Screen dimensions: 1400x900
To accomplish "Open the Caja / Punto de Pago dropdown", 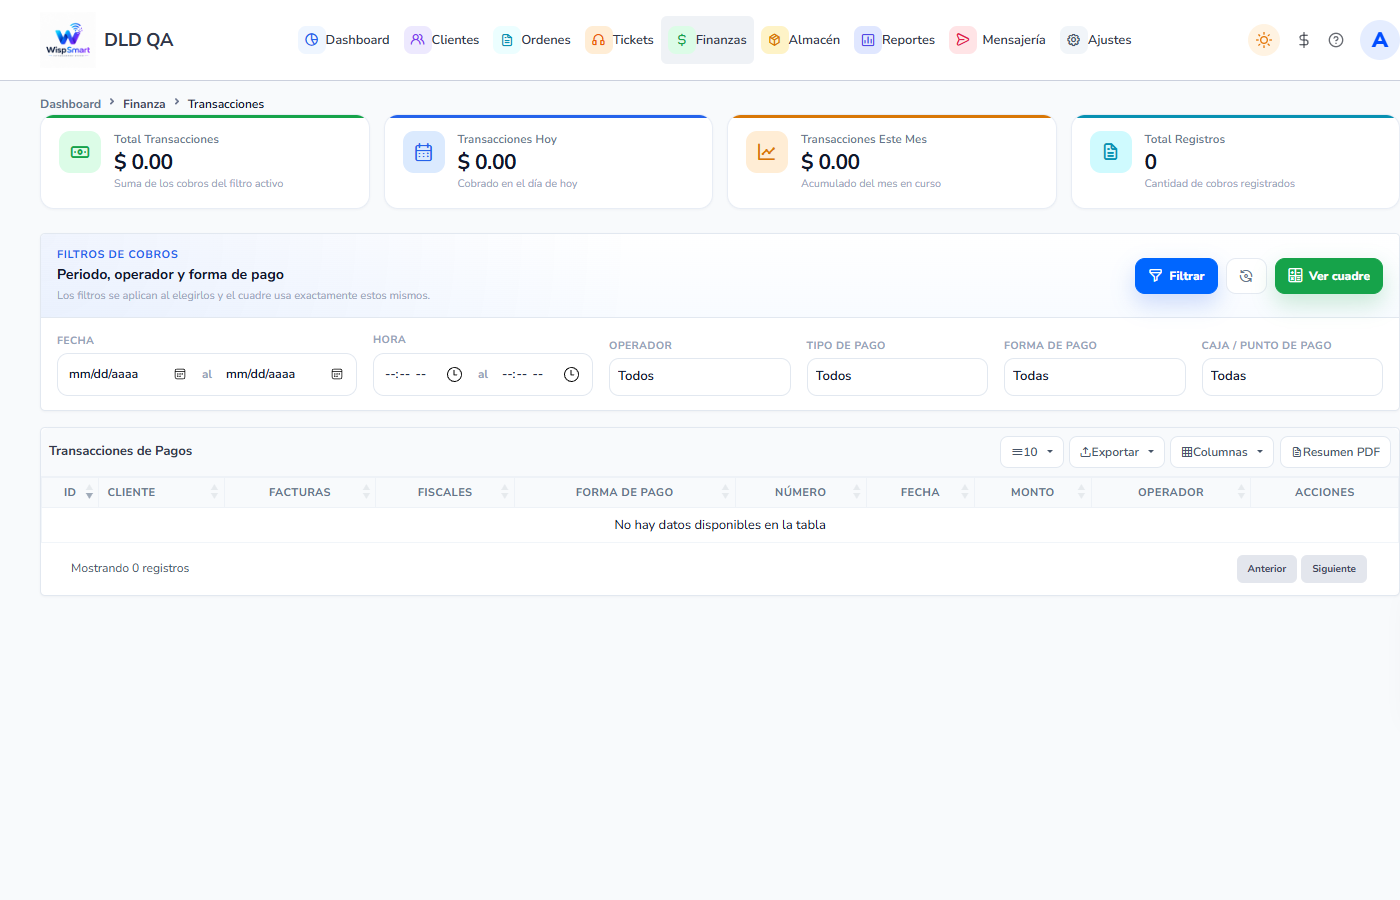I will click(x=1292, y=377).
